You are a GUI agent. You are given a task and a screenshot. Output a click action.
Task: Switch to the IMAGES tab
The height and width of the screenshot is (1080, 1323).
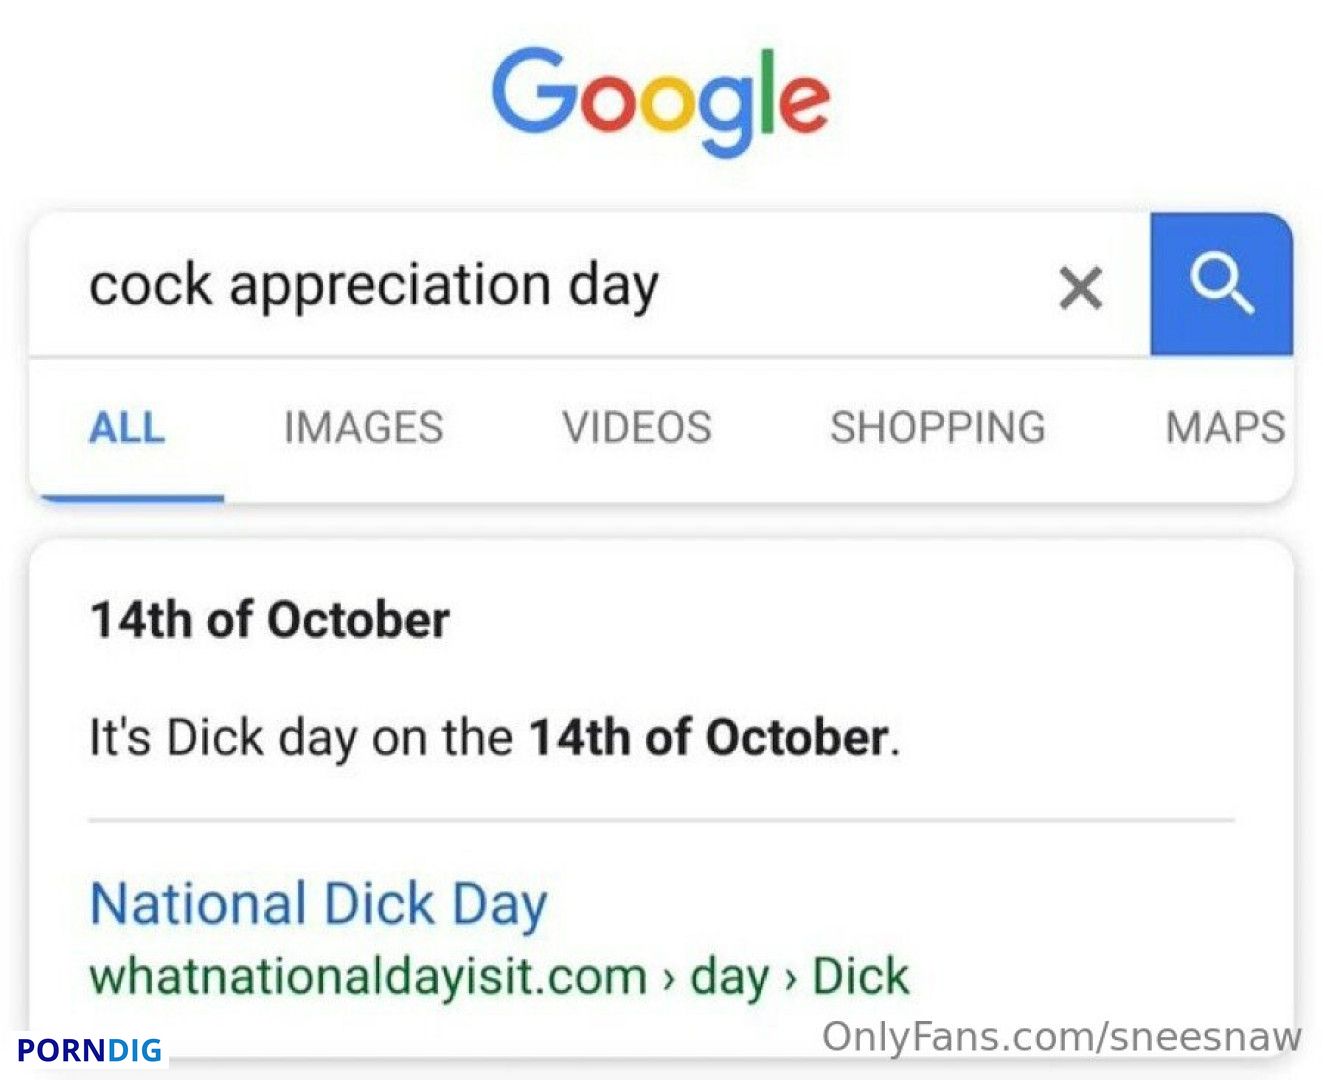(x=363, y=428)
